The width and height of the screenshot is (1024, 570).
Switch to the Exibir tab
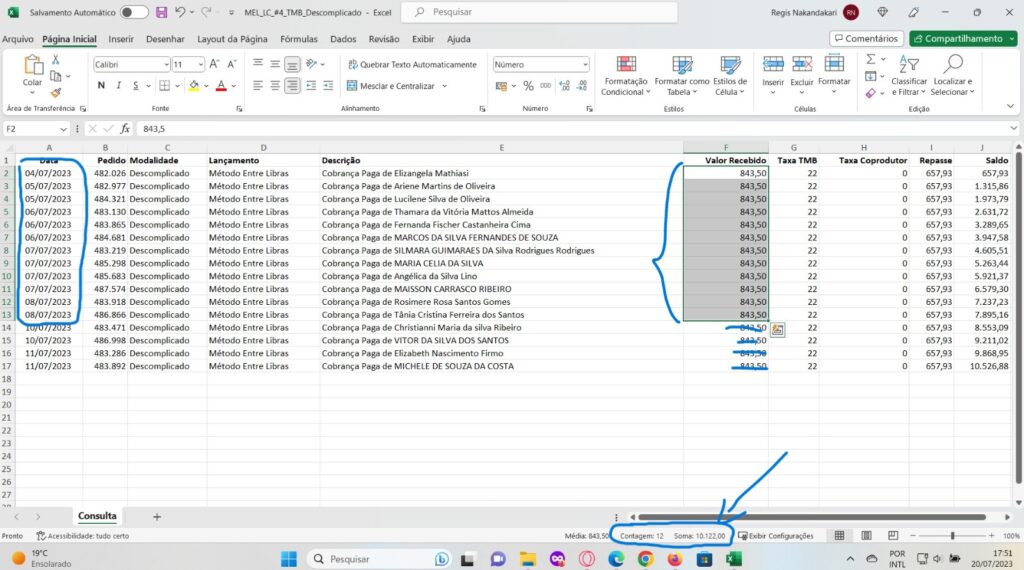click(423, 39)
